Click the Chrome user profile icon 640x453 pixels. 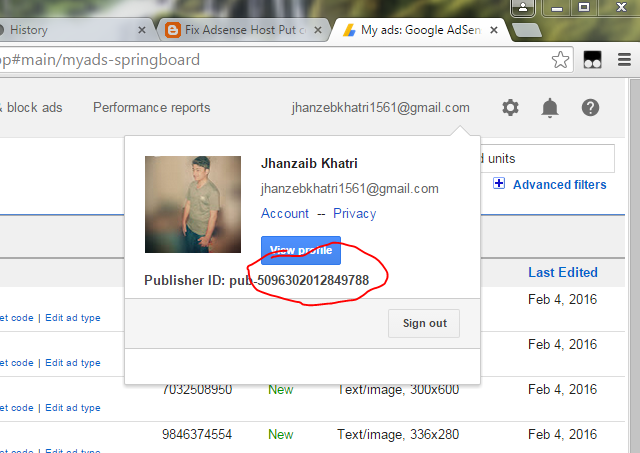522,8
